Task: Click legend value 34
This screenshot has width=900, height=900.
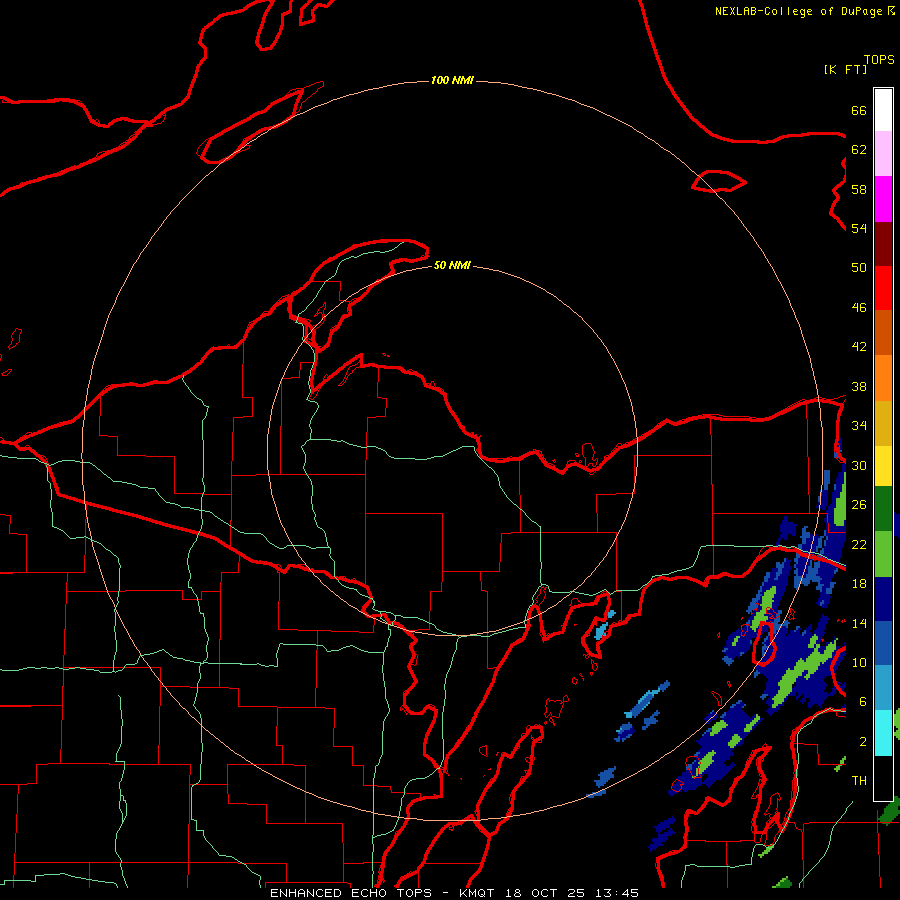Action: click(x=859, y=426)
